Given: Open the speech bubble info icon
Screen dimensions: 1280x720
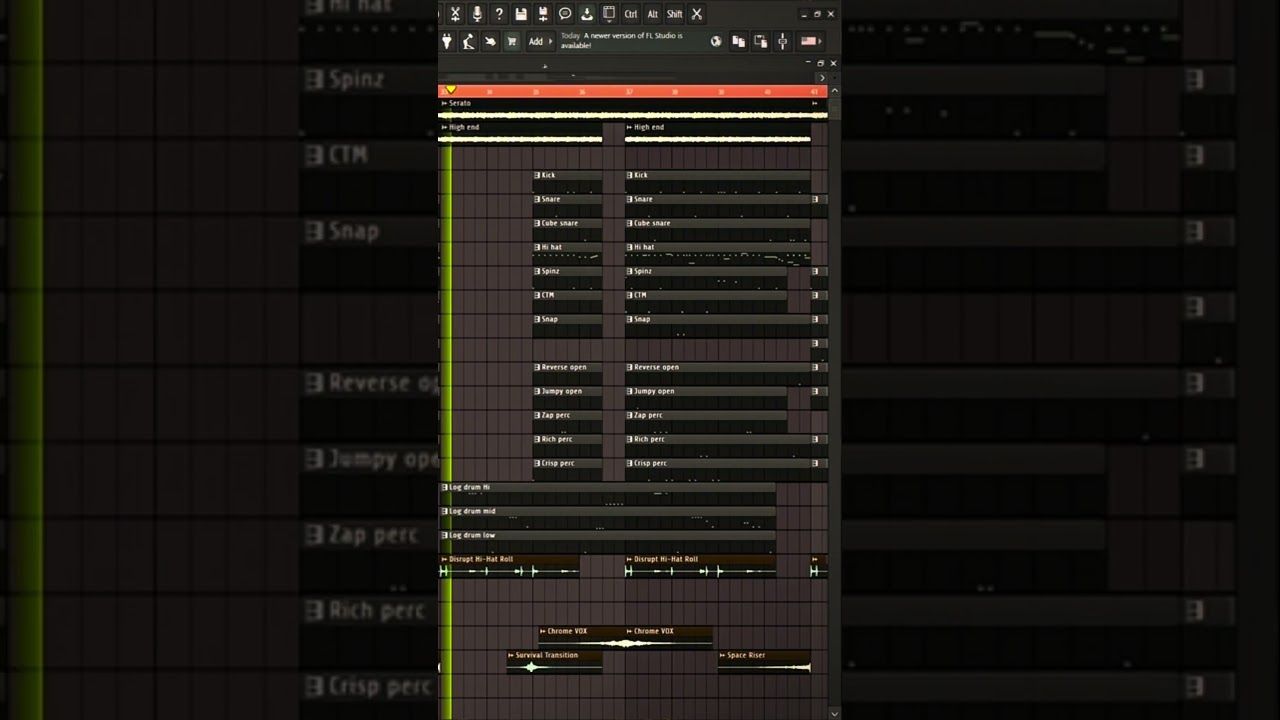Looking at the screenshot, I should (565, 14).
